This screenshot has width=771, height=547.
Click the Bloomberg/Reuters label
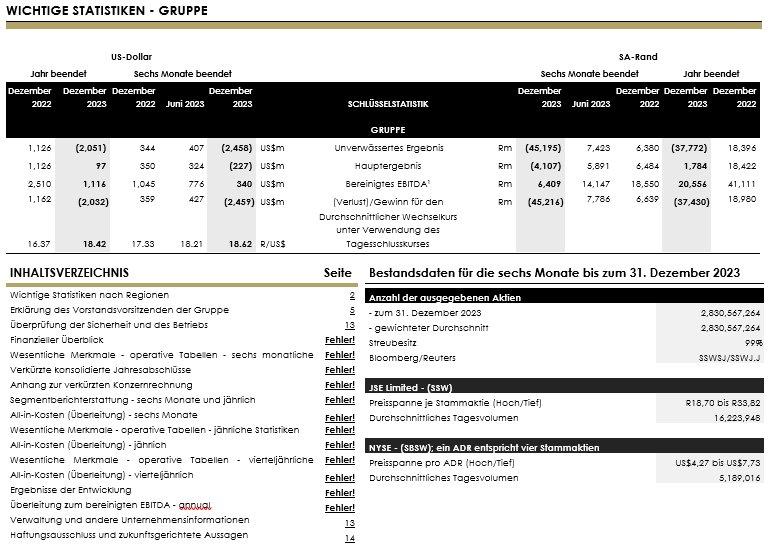pyautogui.click(x=412, y=358)
